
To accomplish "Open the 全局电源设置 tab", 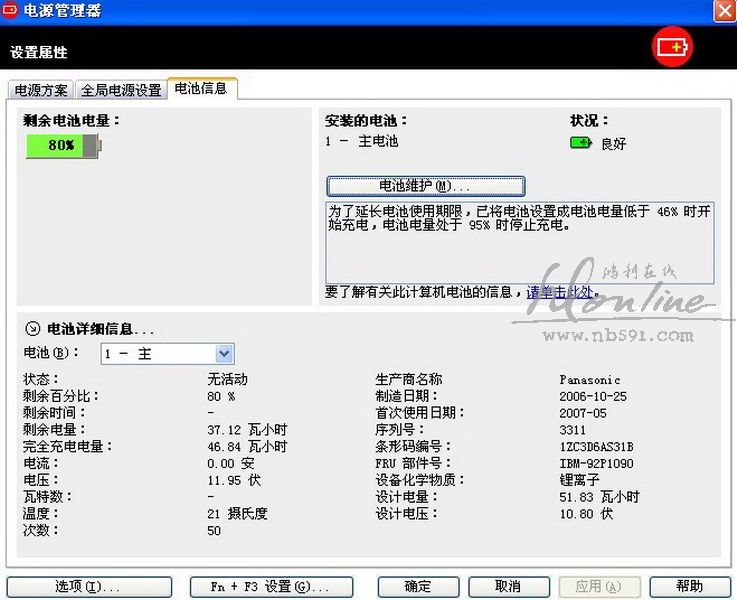I will point(121,90).
